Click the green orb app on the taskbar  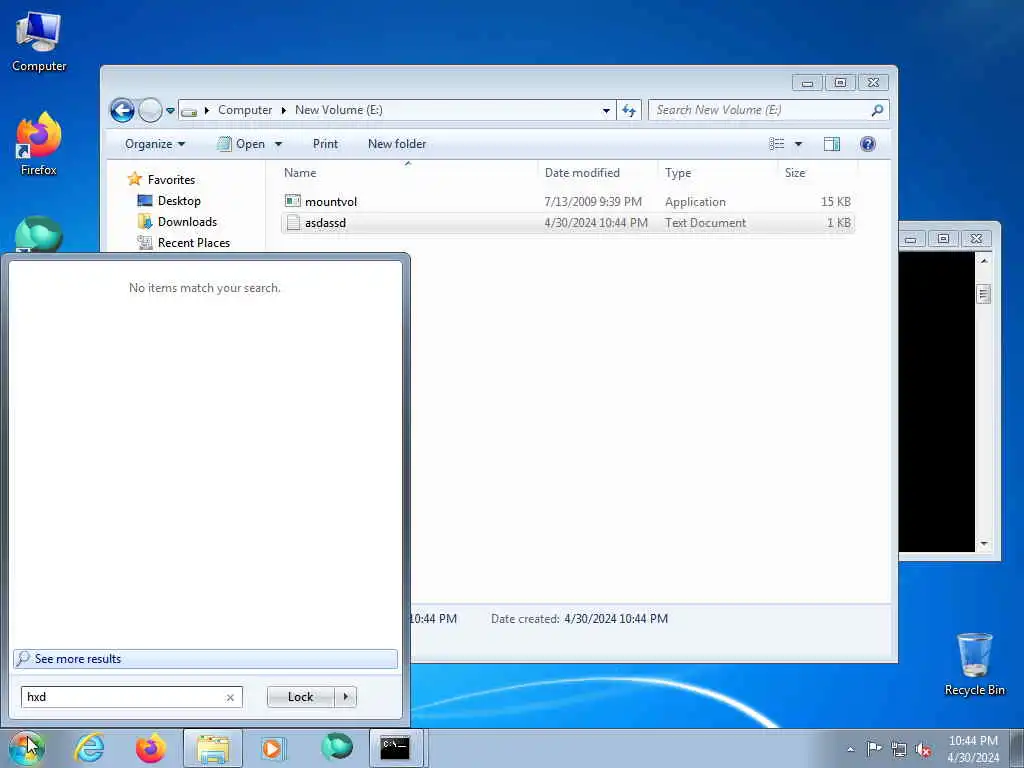(x=337, y=748)
